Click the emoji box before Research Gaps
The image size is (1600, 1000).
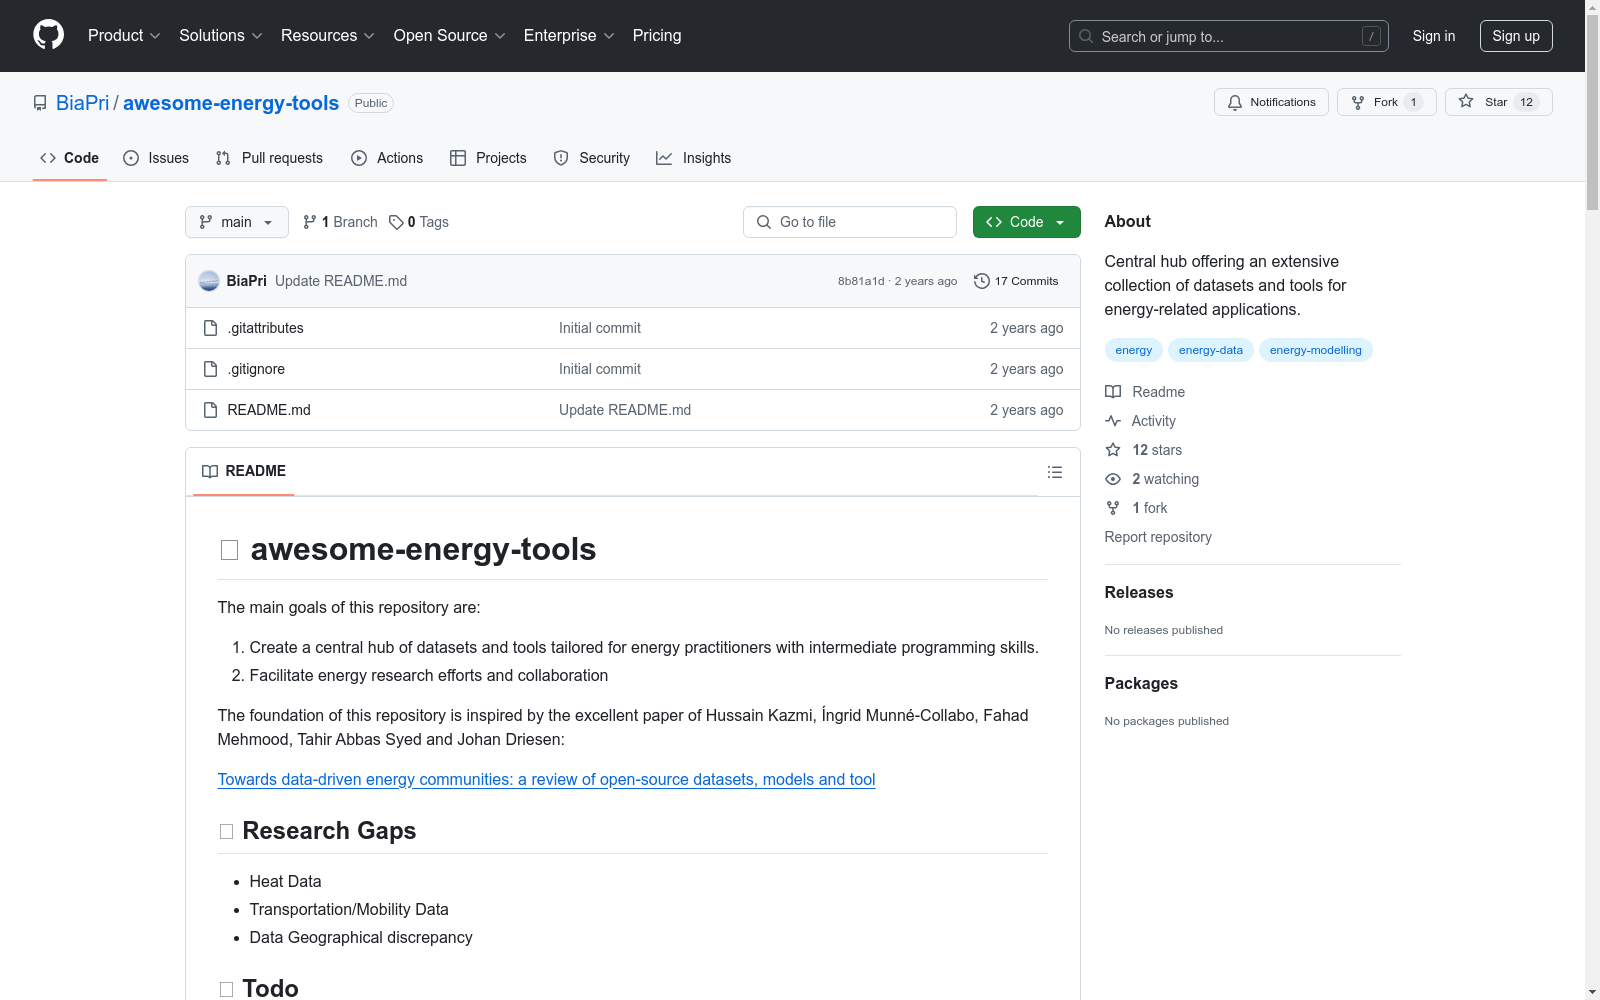(226, 832)
